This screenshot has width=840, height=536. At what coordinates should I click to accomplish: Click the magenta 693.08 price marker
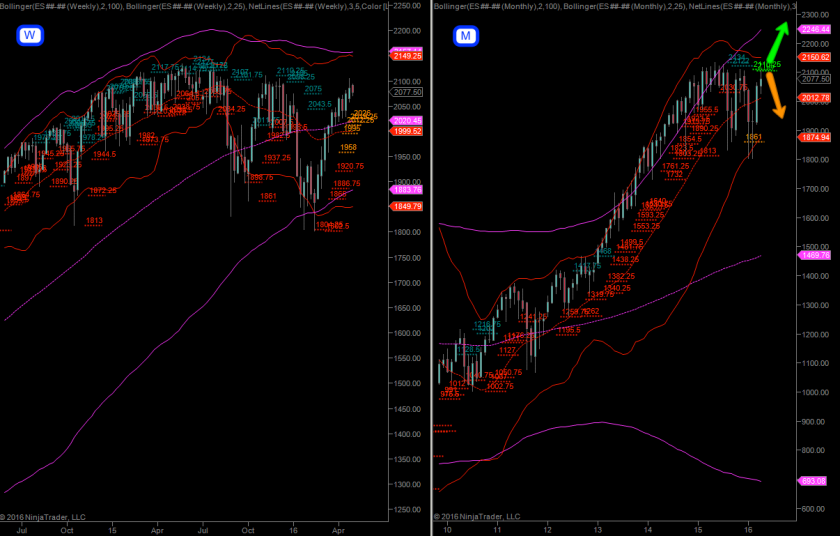(814, 481)
